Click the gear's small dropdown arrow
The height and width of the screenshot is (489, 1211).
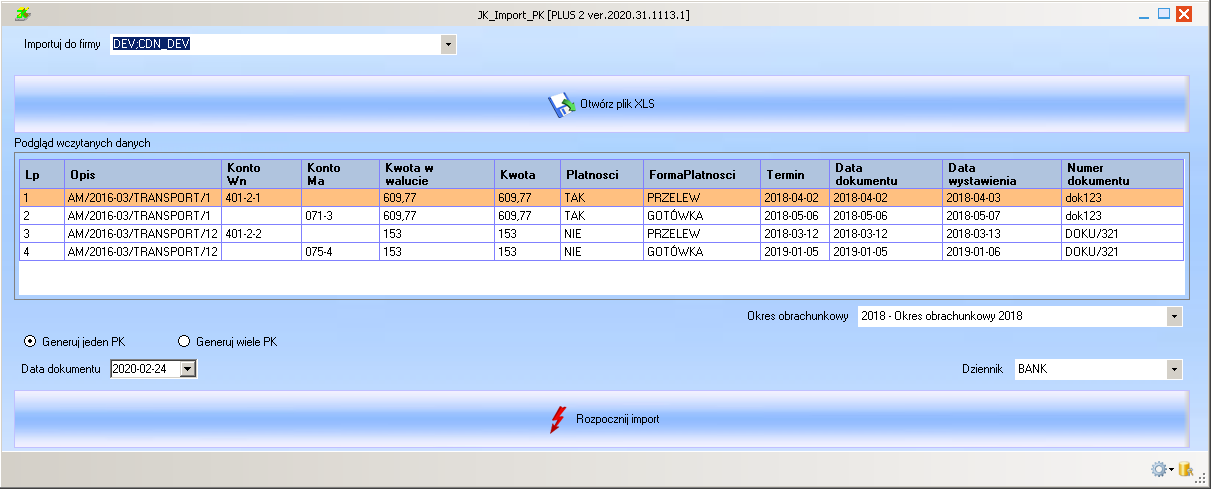pos(1171,470)
